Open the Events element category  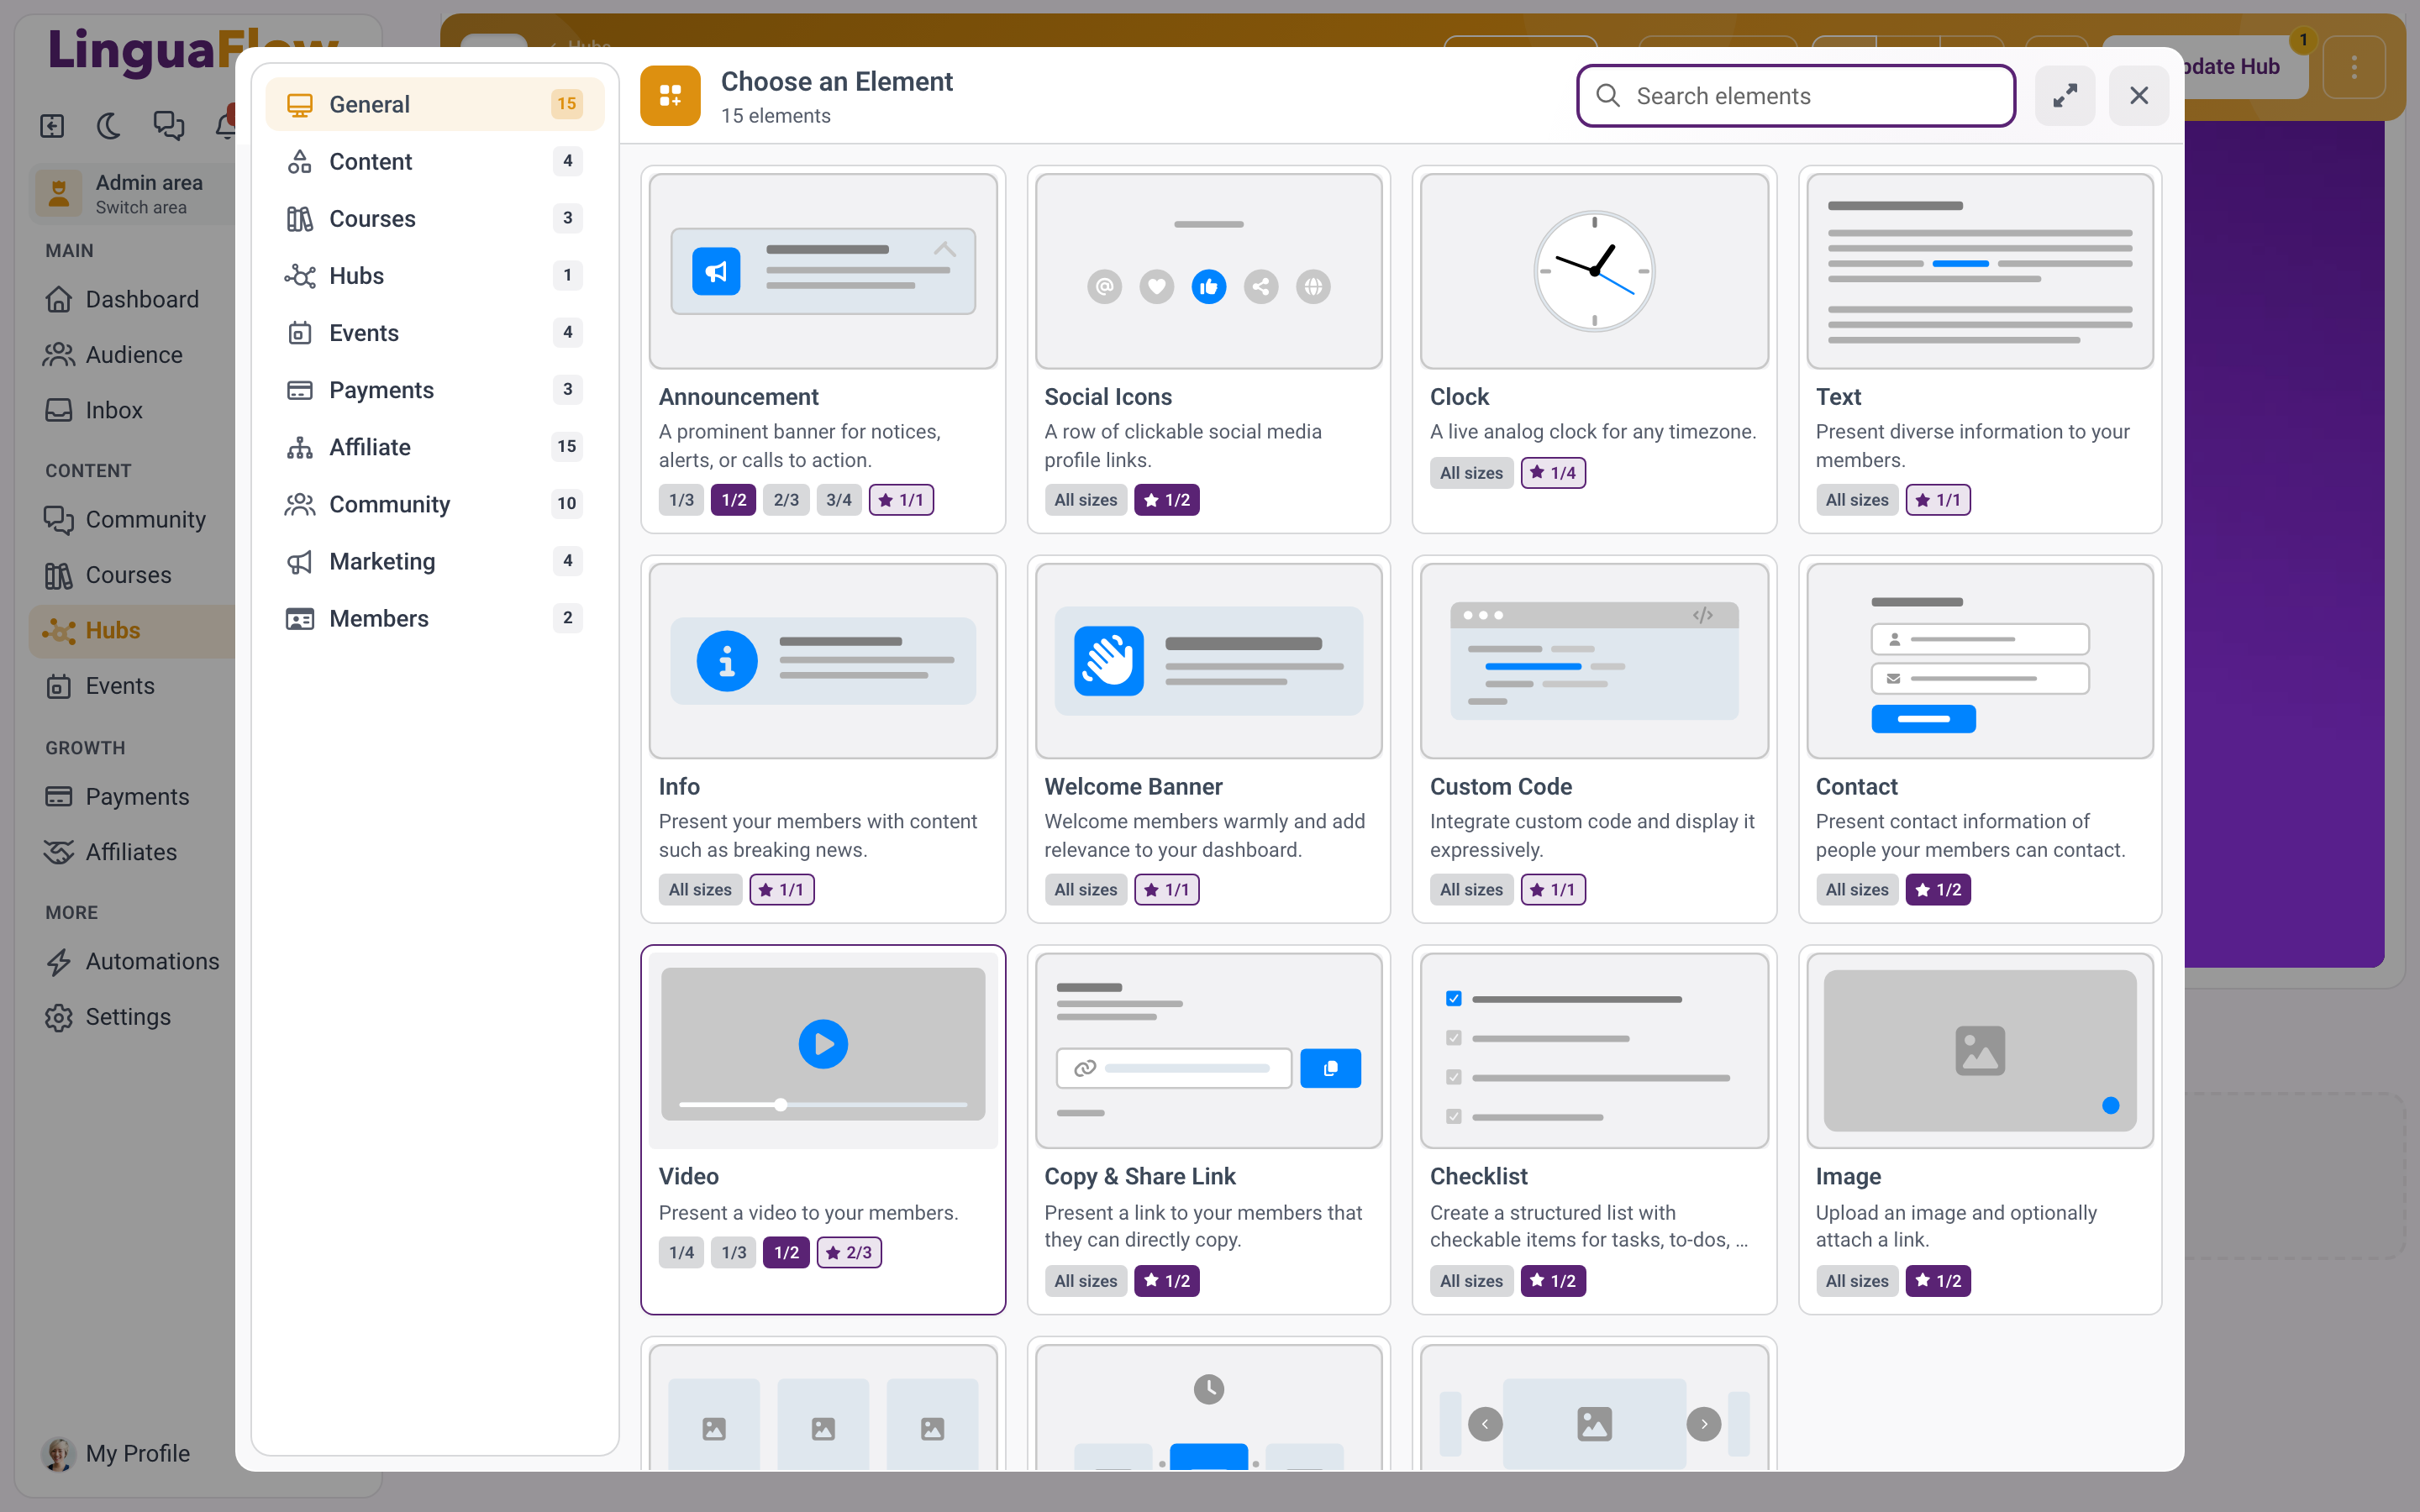(x=435, y=333)
